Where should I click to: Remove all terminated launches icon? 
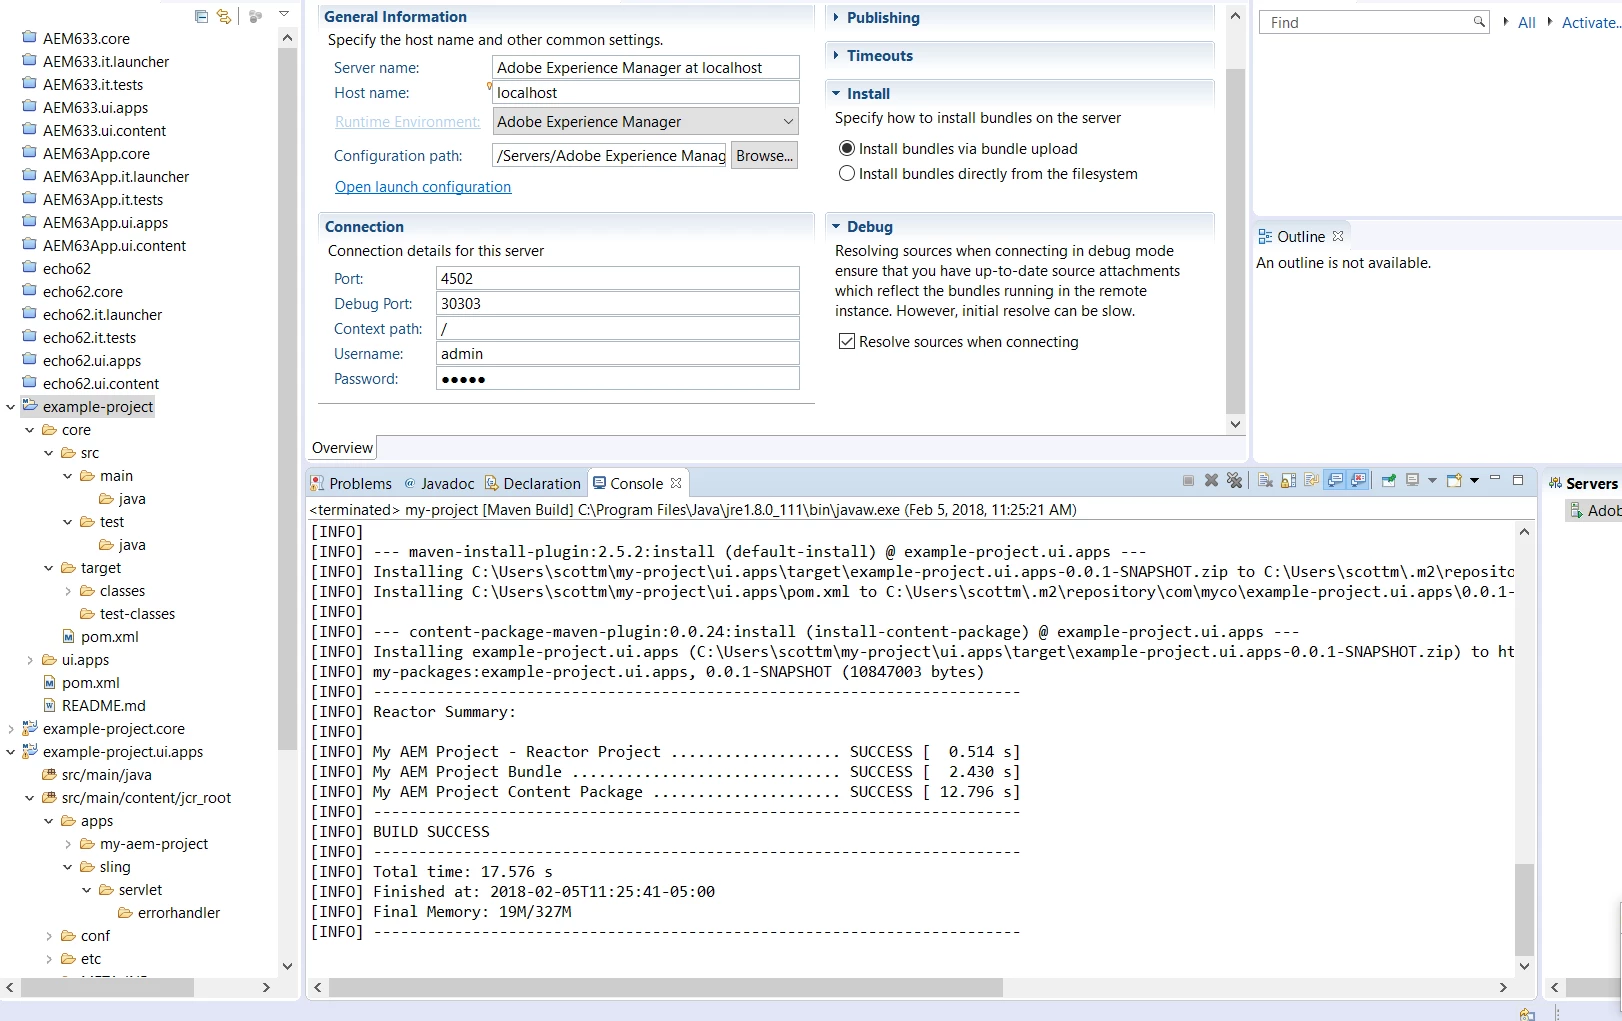click(1235, 481)
